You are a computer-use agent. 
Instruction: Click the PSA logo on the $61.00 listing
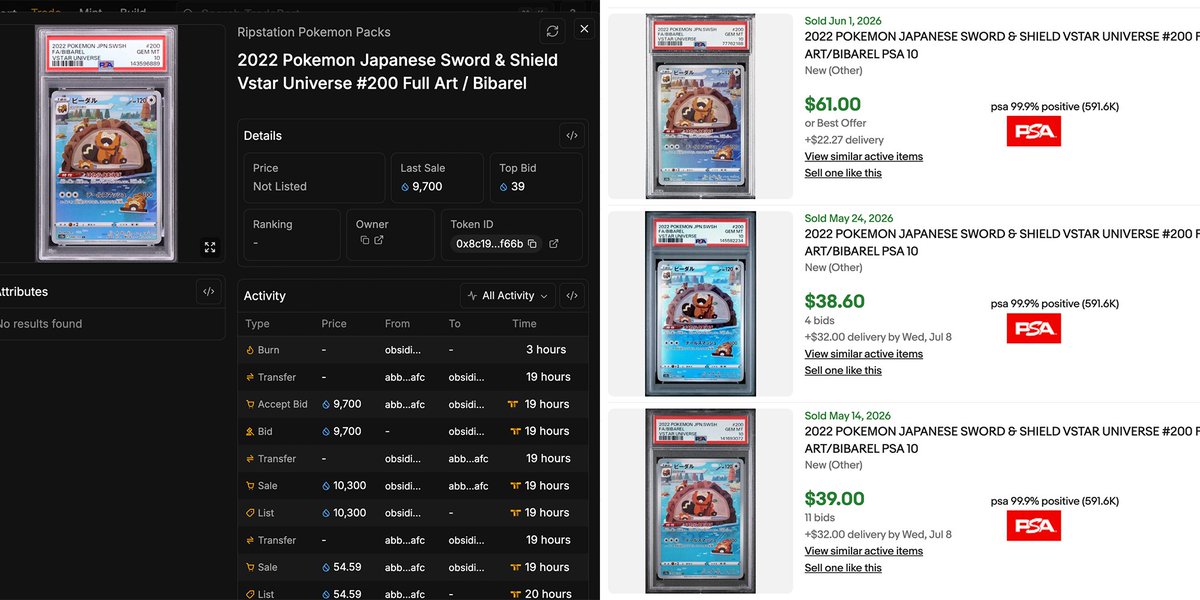click(1033, 131)
